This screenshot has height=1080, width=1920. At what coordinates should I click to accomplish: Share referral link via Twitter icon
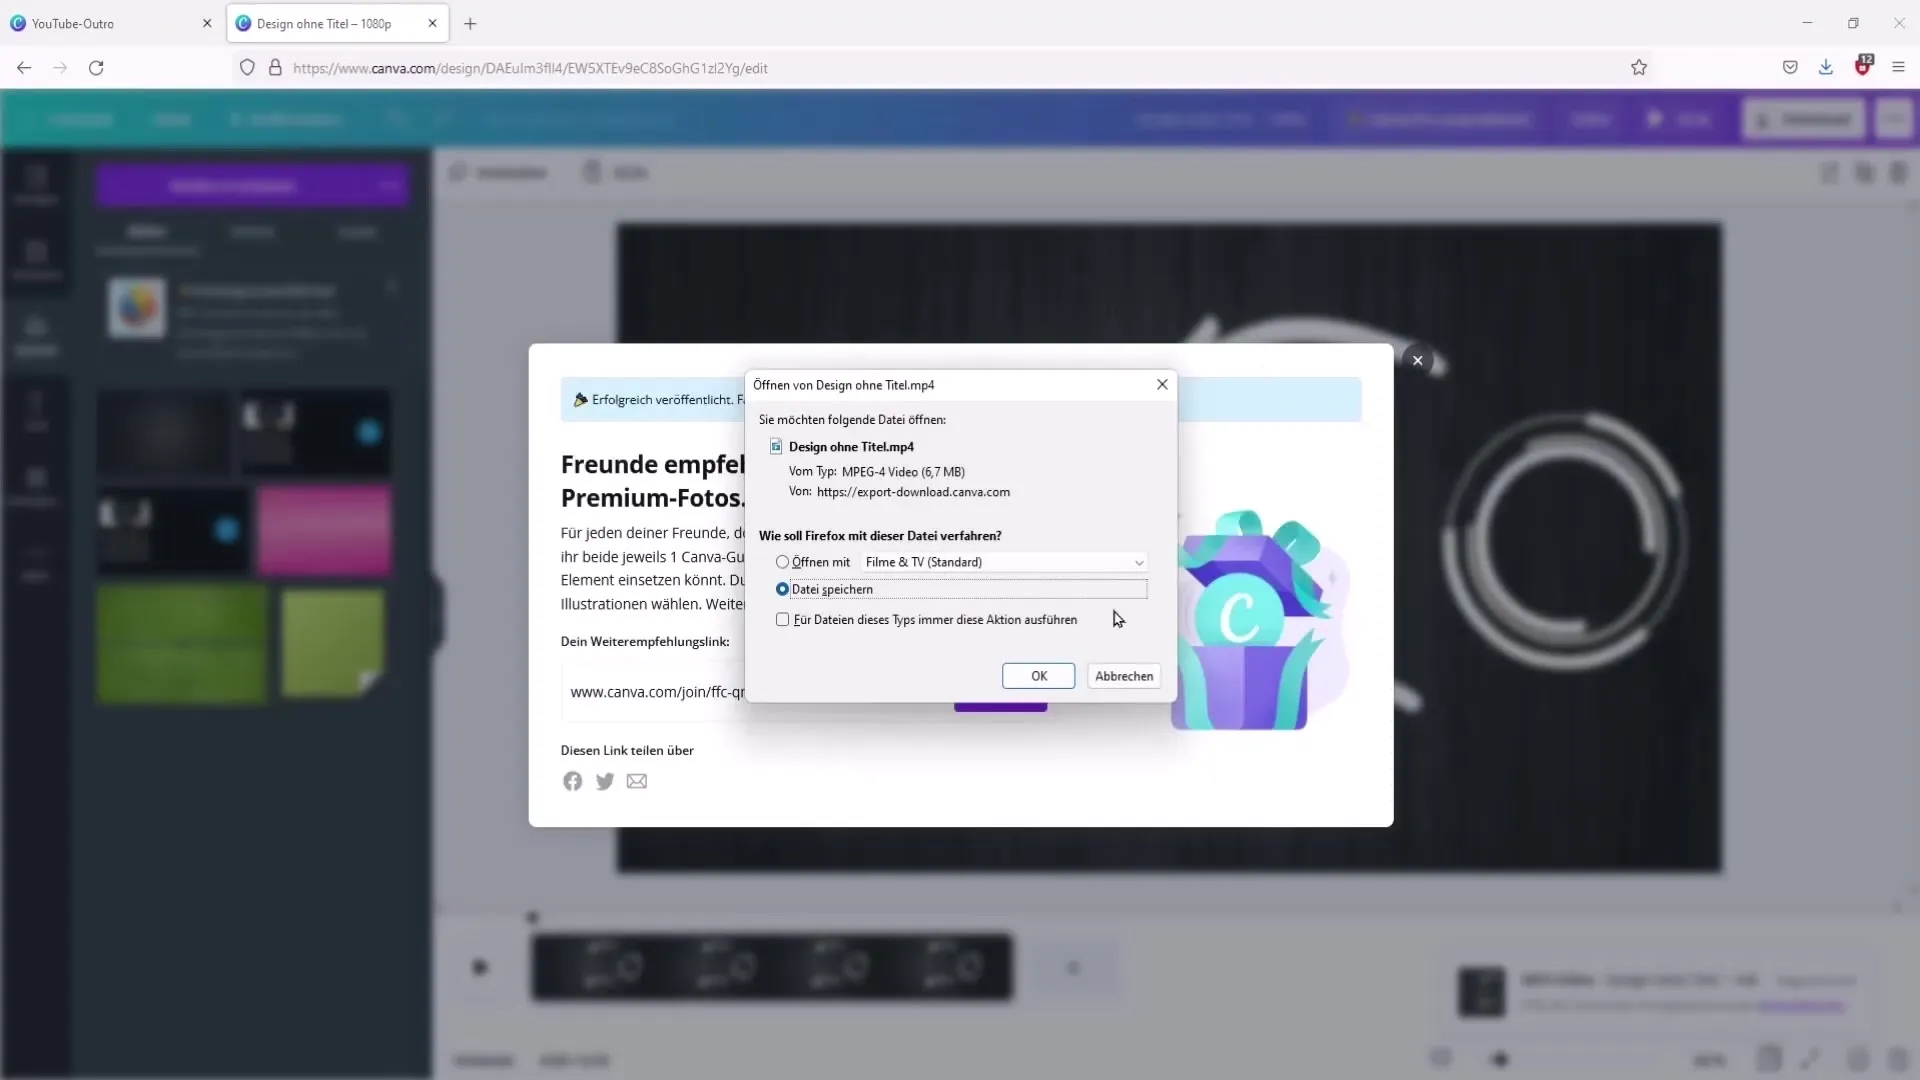point(604,782)
